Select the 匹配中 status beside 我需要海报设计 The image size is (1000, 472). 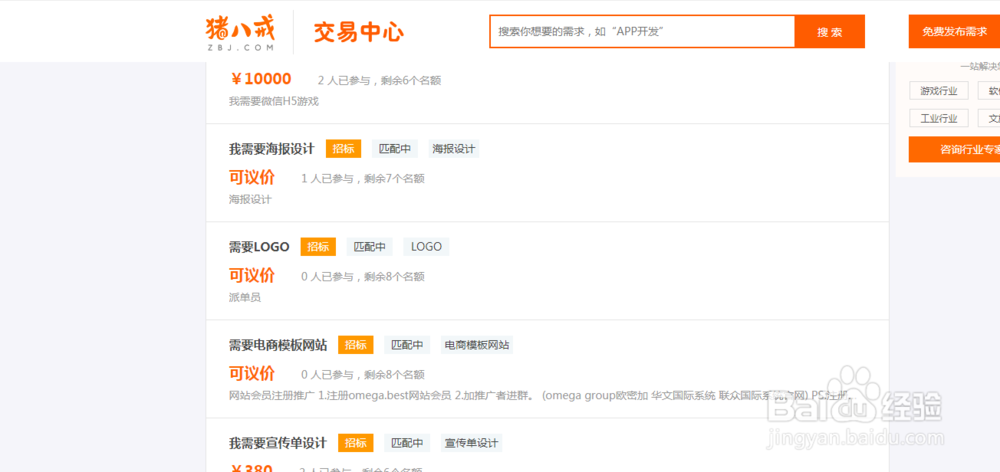click(395, 149)
